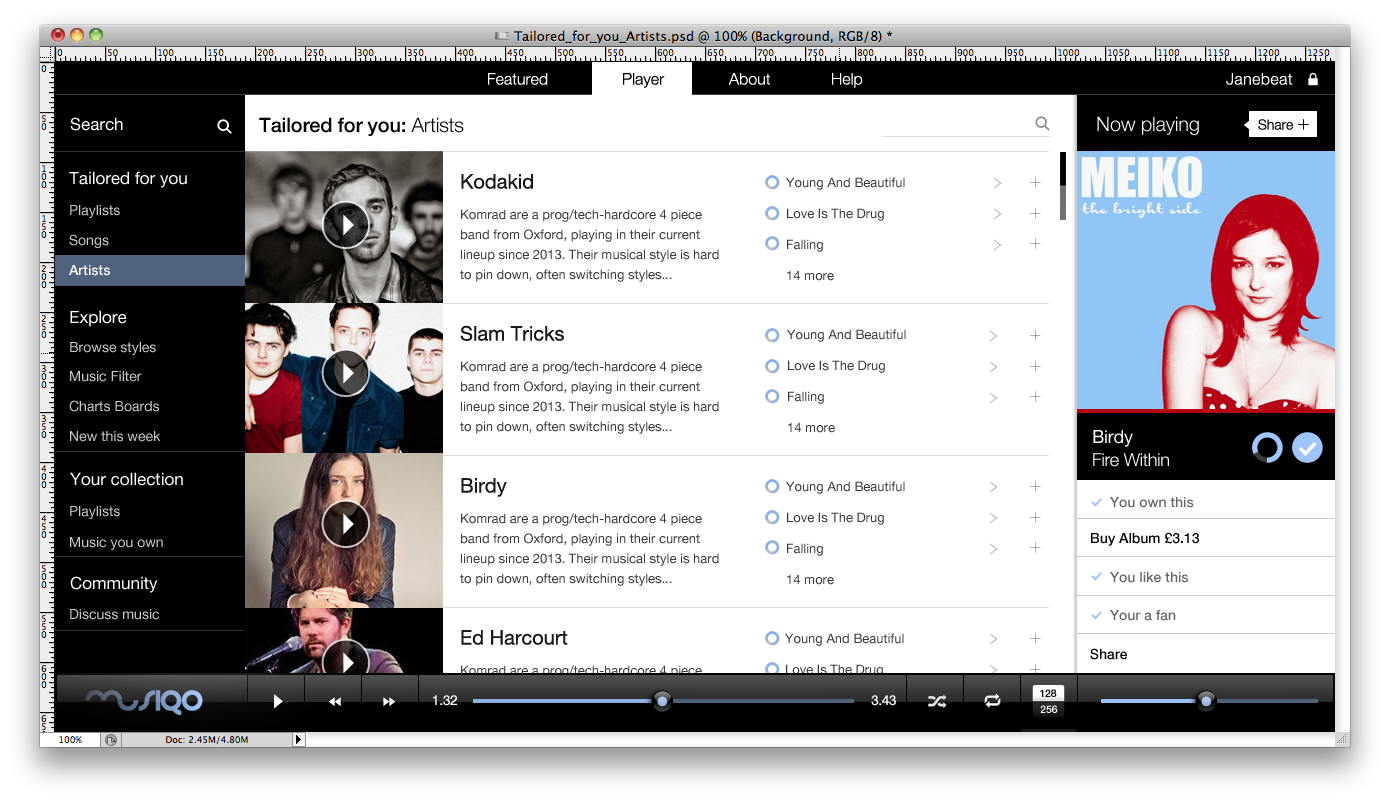This screenshot has height=802, width=1390.
Task: Expand chevron for Birdy's Young And Beautiful
Action: coord(994,487)
